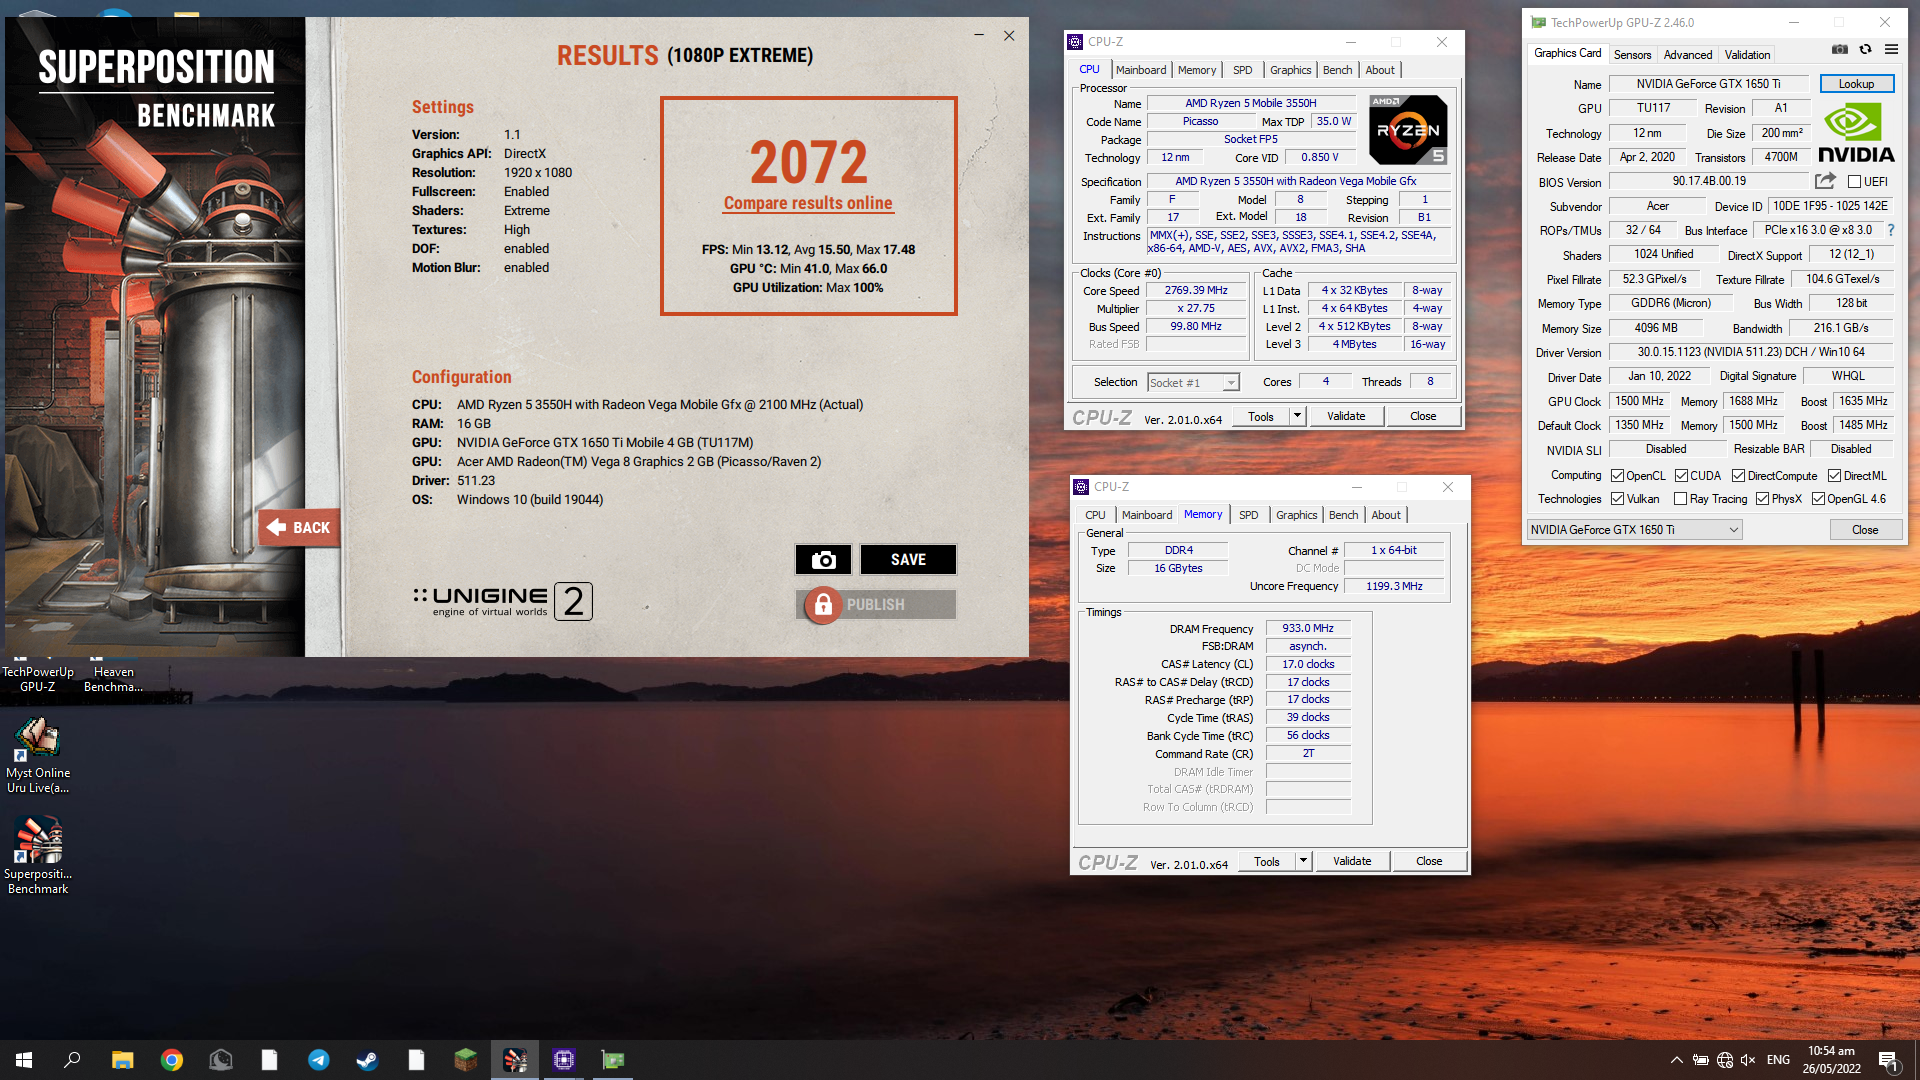Viewport: 1920px width, 1080px height.
Task: Open SPD tab in upper CPU-Z window
Action: 1242,70
